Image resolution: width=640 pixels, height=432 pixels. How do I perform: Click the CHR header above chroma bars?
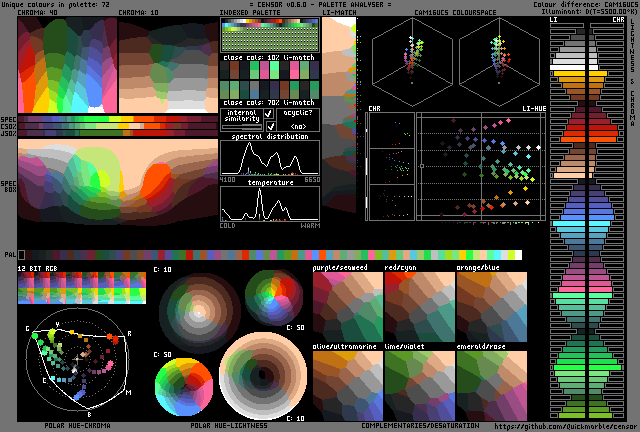point(618,20)
